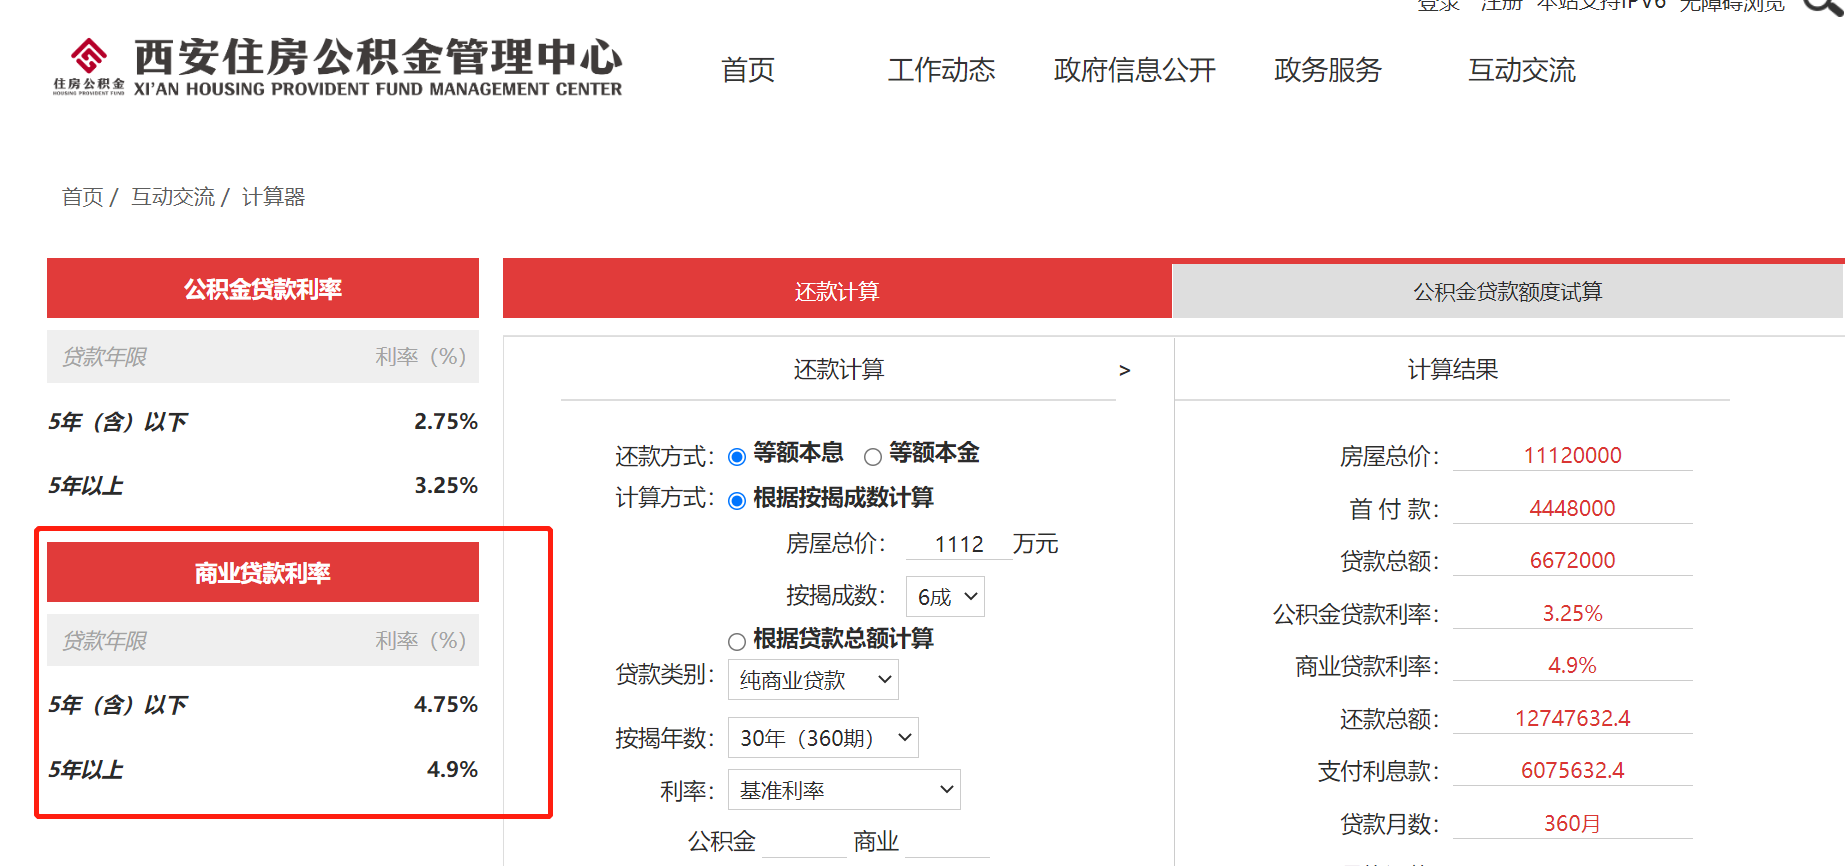Image resolution: width=1845 pixels, height=866 pixels.
Task: Click the search magnifier icon at top right
Action: (x=1821, y=6)
